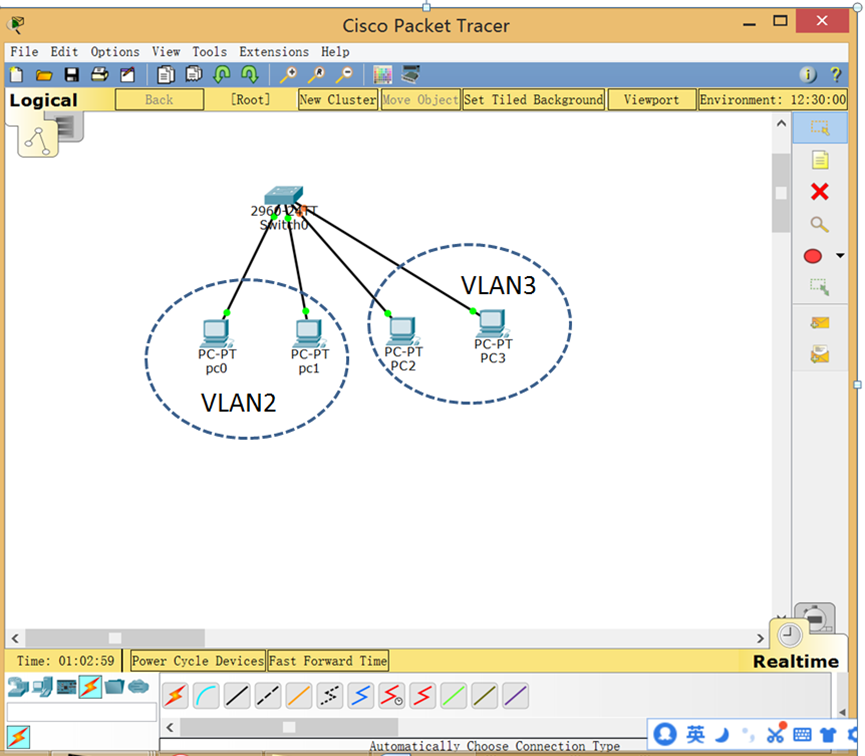Choose the Automatic connection type lightning icon
This screenshot has width=865, height=756.
(x=175, y=696)
